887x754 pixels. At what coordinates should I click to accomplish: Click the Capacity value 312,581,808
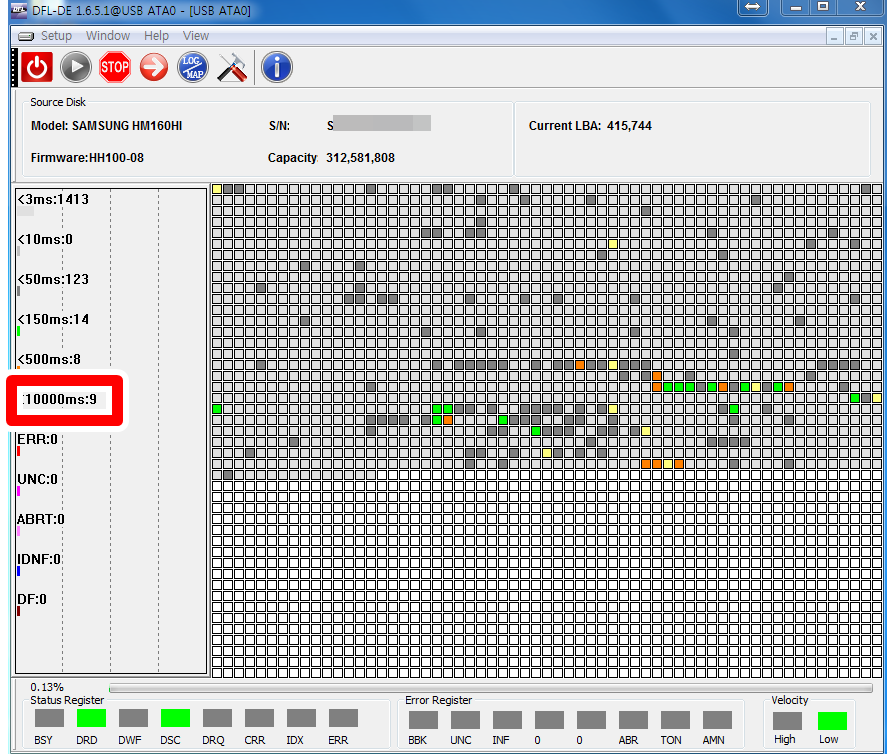pos(360,158)
